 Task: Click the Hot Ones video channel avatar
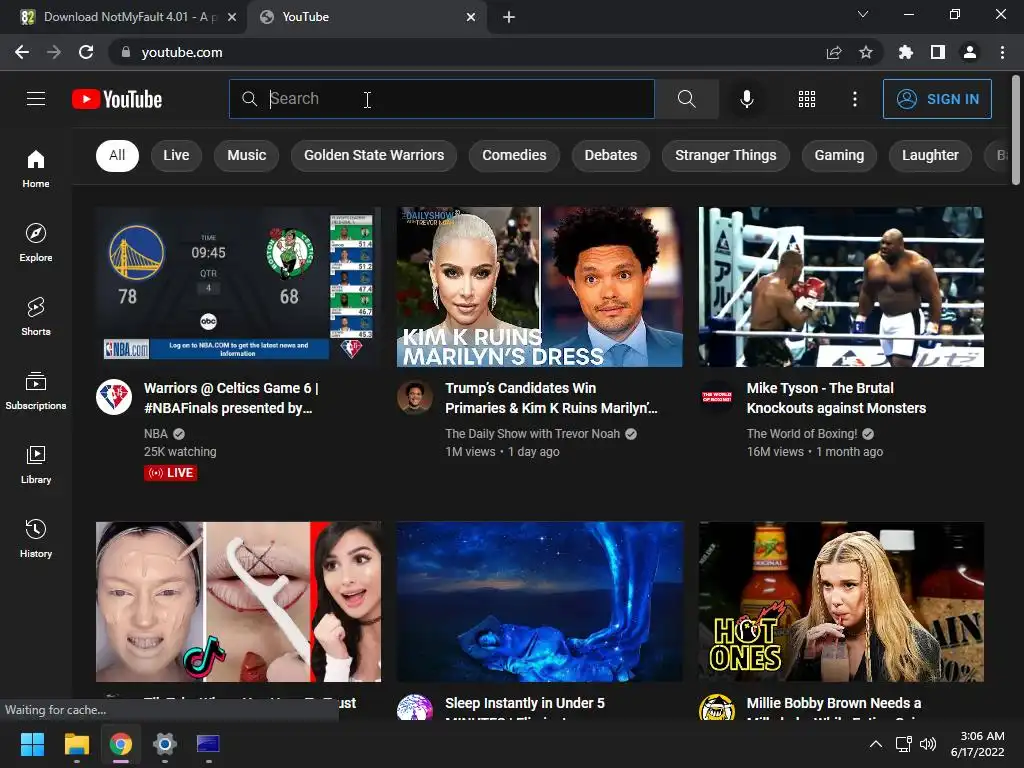click(x=716, y=708)
